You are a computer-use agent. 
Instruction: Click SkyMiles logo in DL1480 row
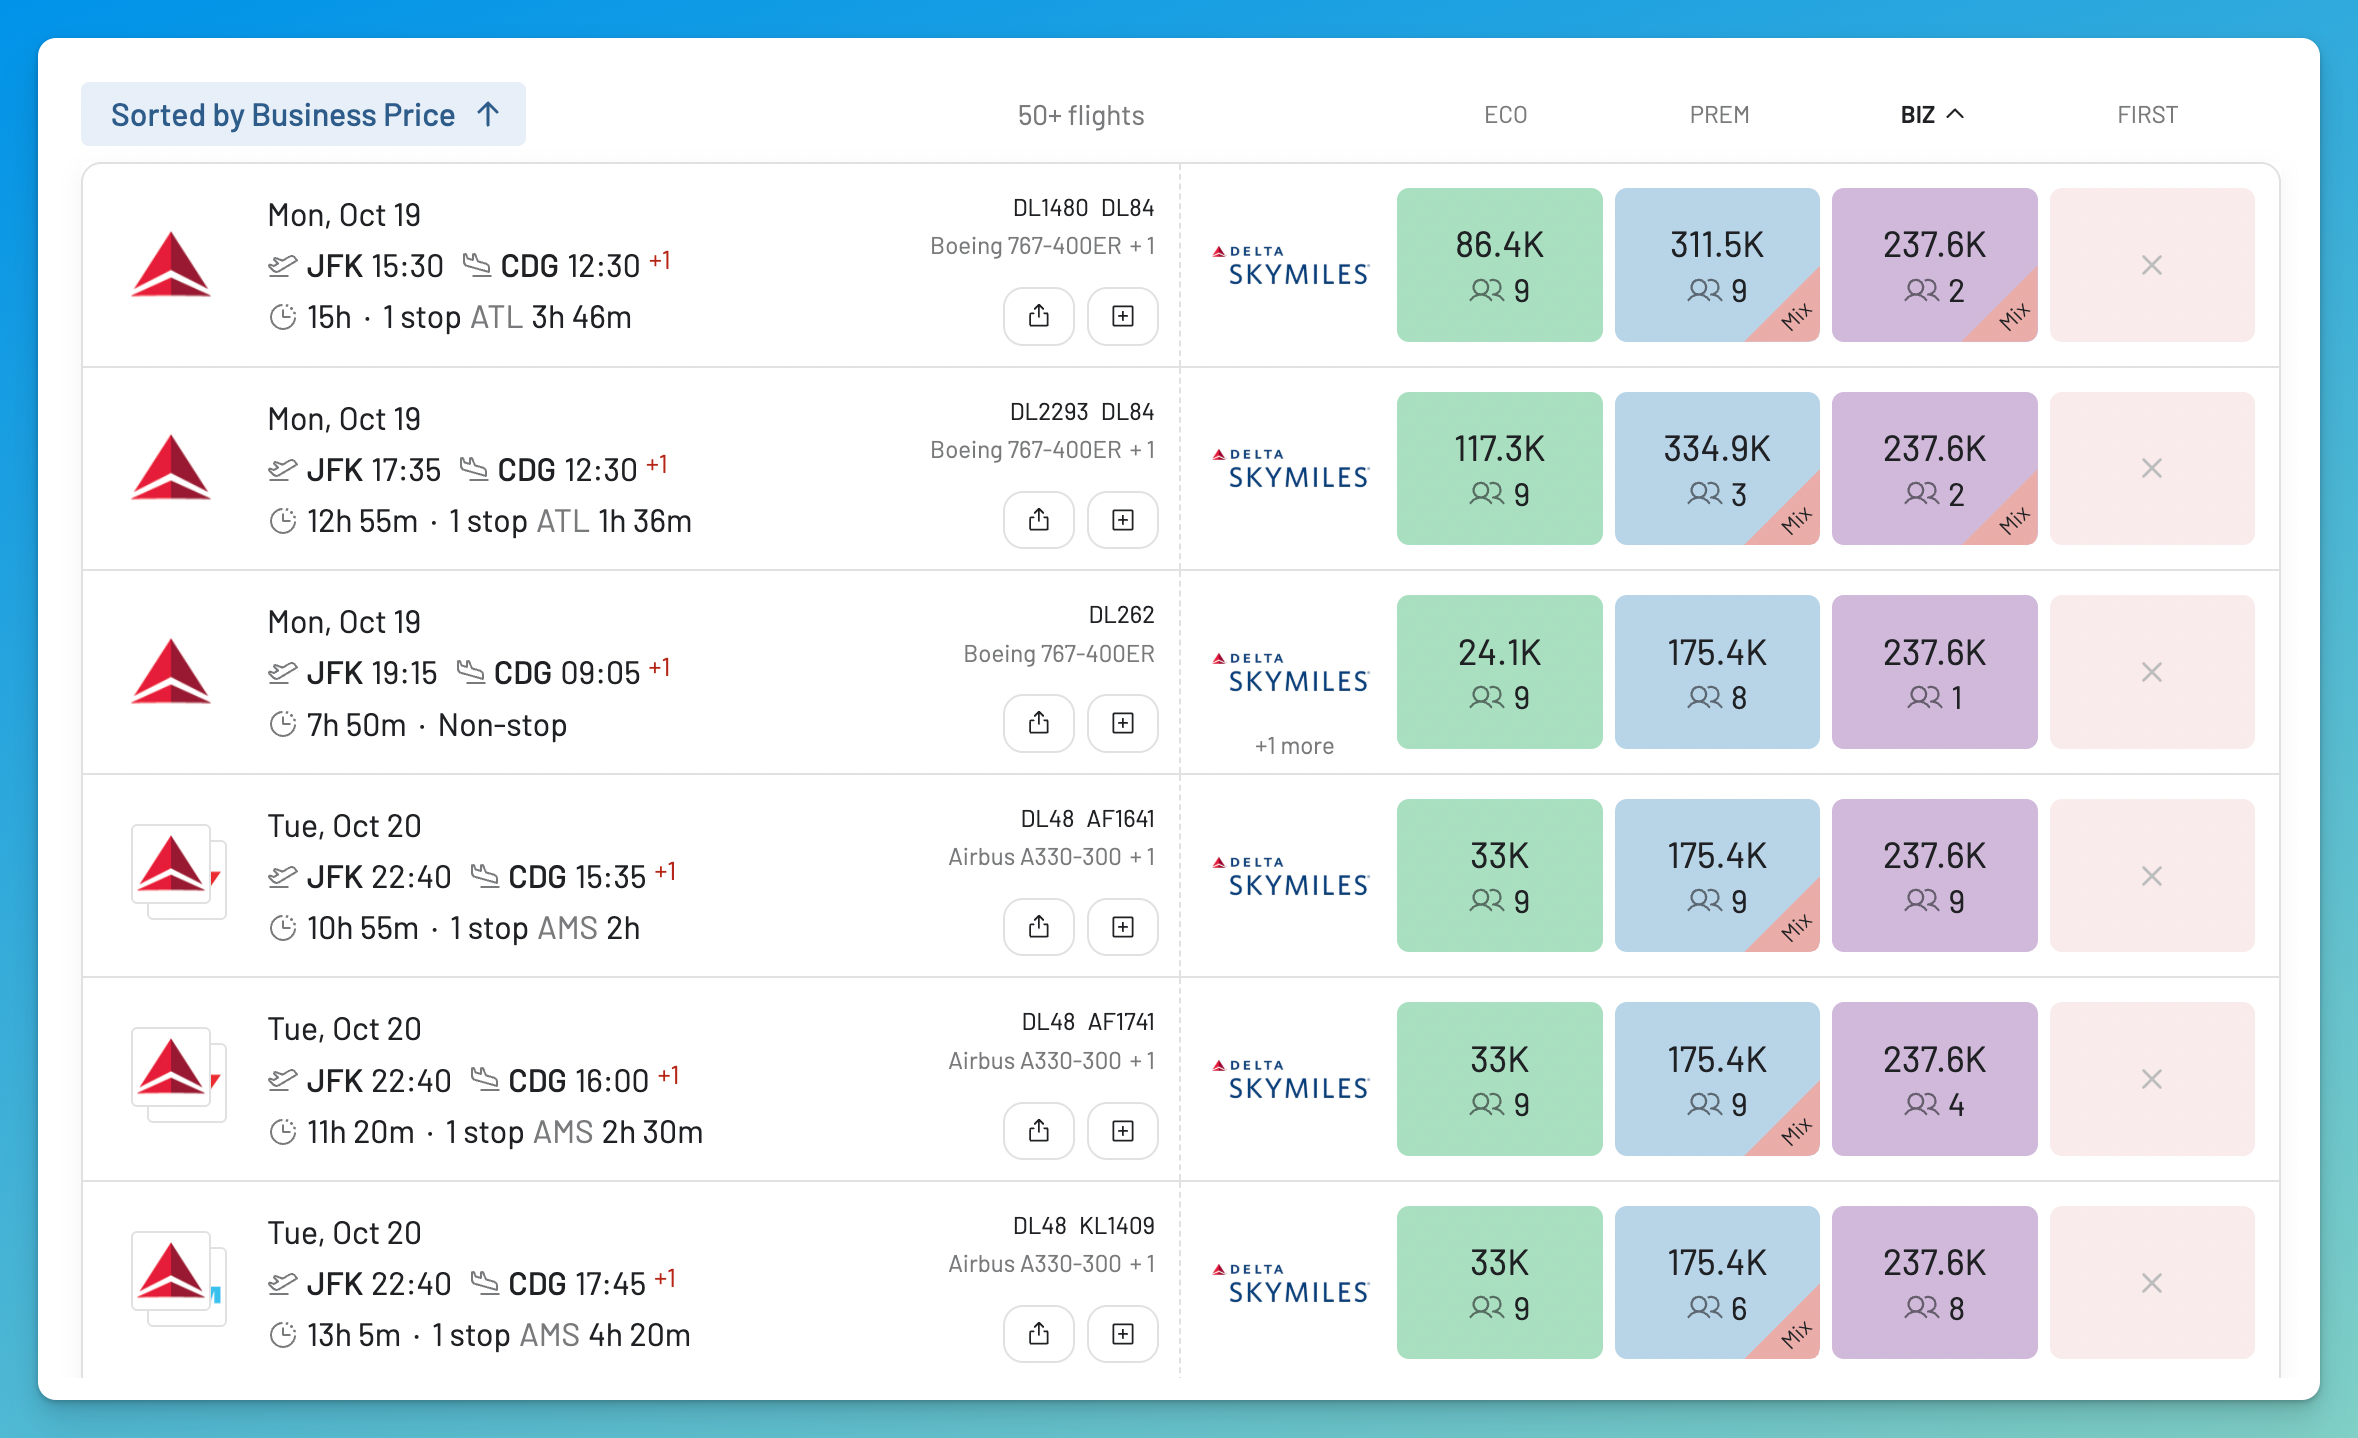pyautogui.click(x=1290, y=266)
